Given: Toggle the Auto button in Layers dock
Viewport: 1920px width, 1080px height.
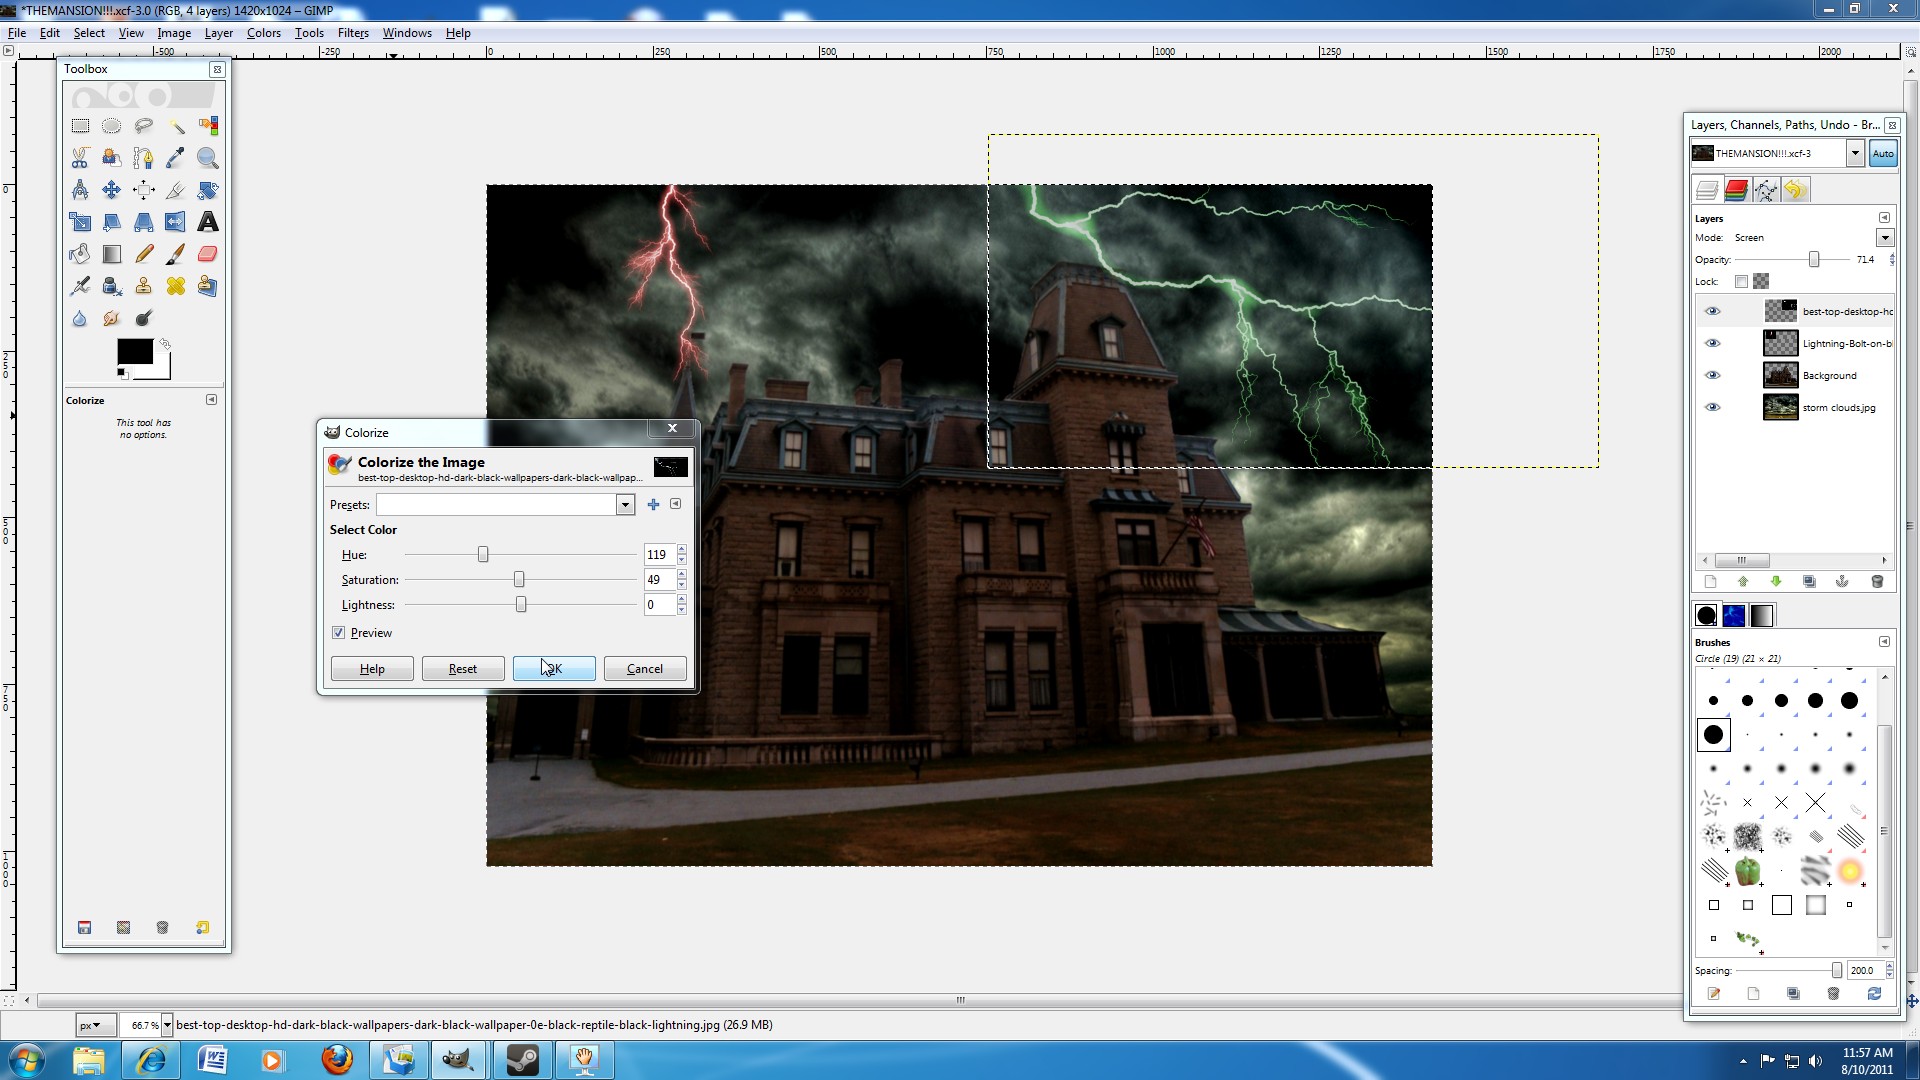Looking at the screenshot, I should tap(1883, 154).
